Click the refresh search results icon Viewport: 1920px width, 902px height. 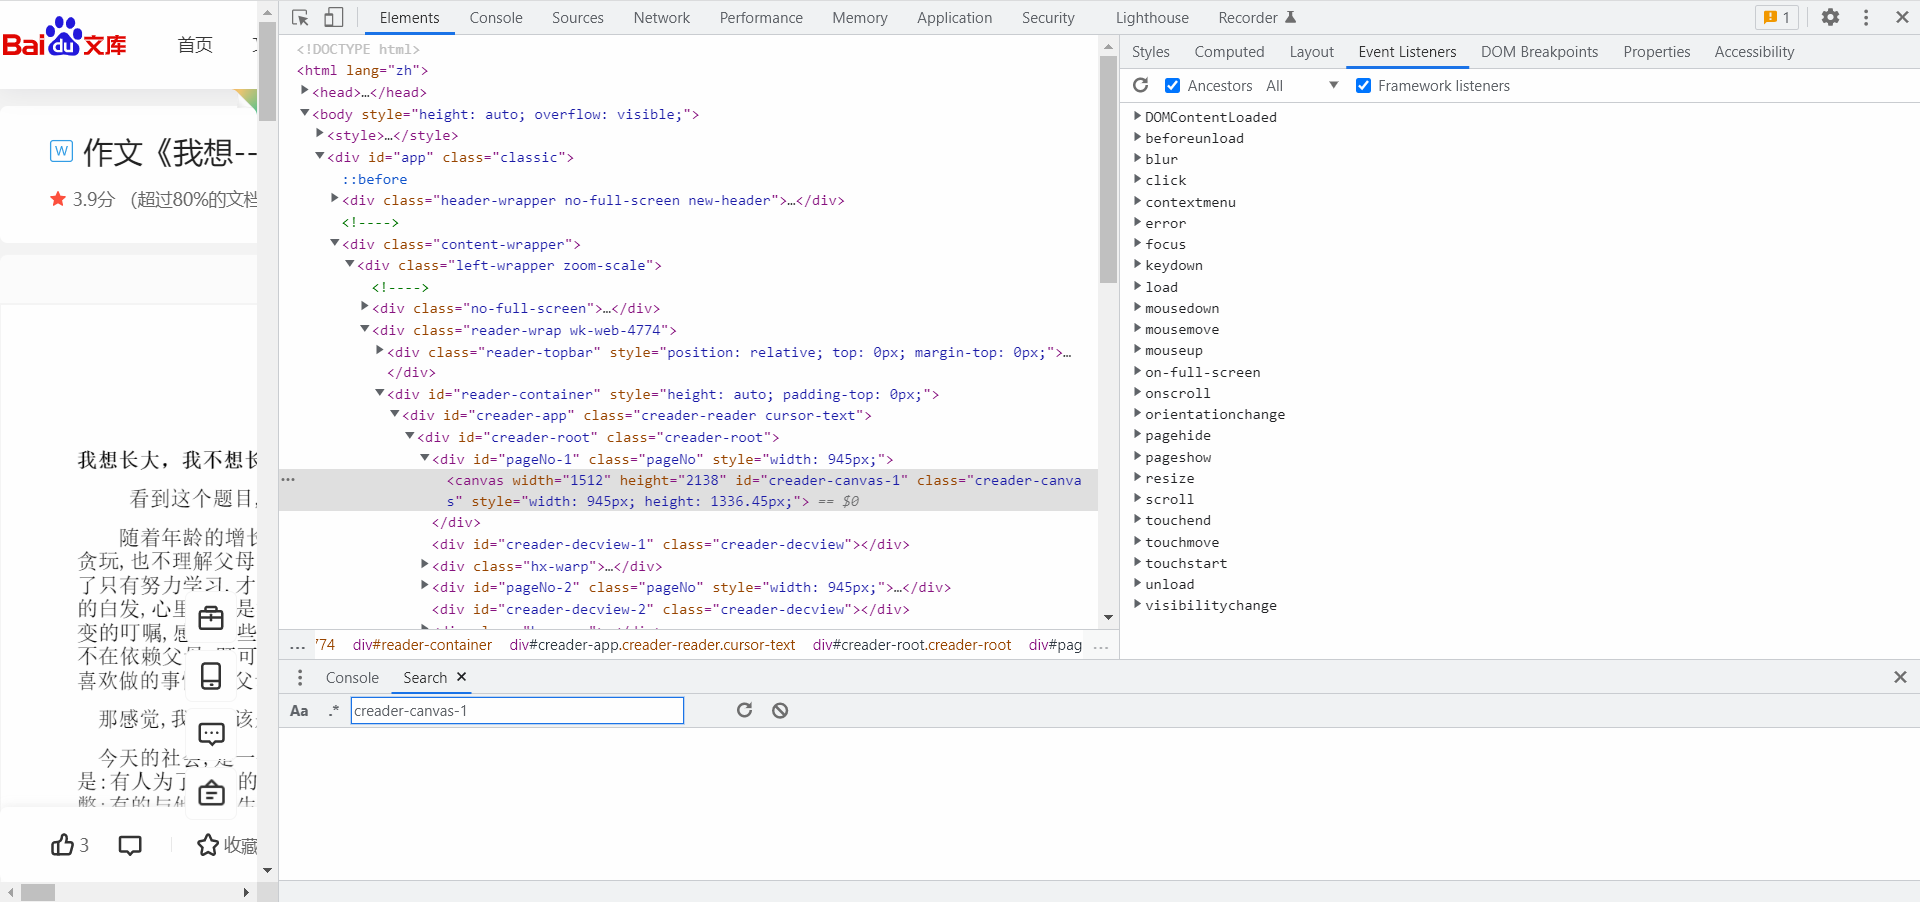pos(744,710)
